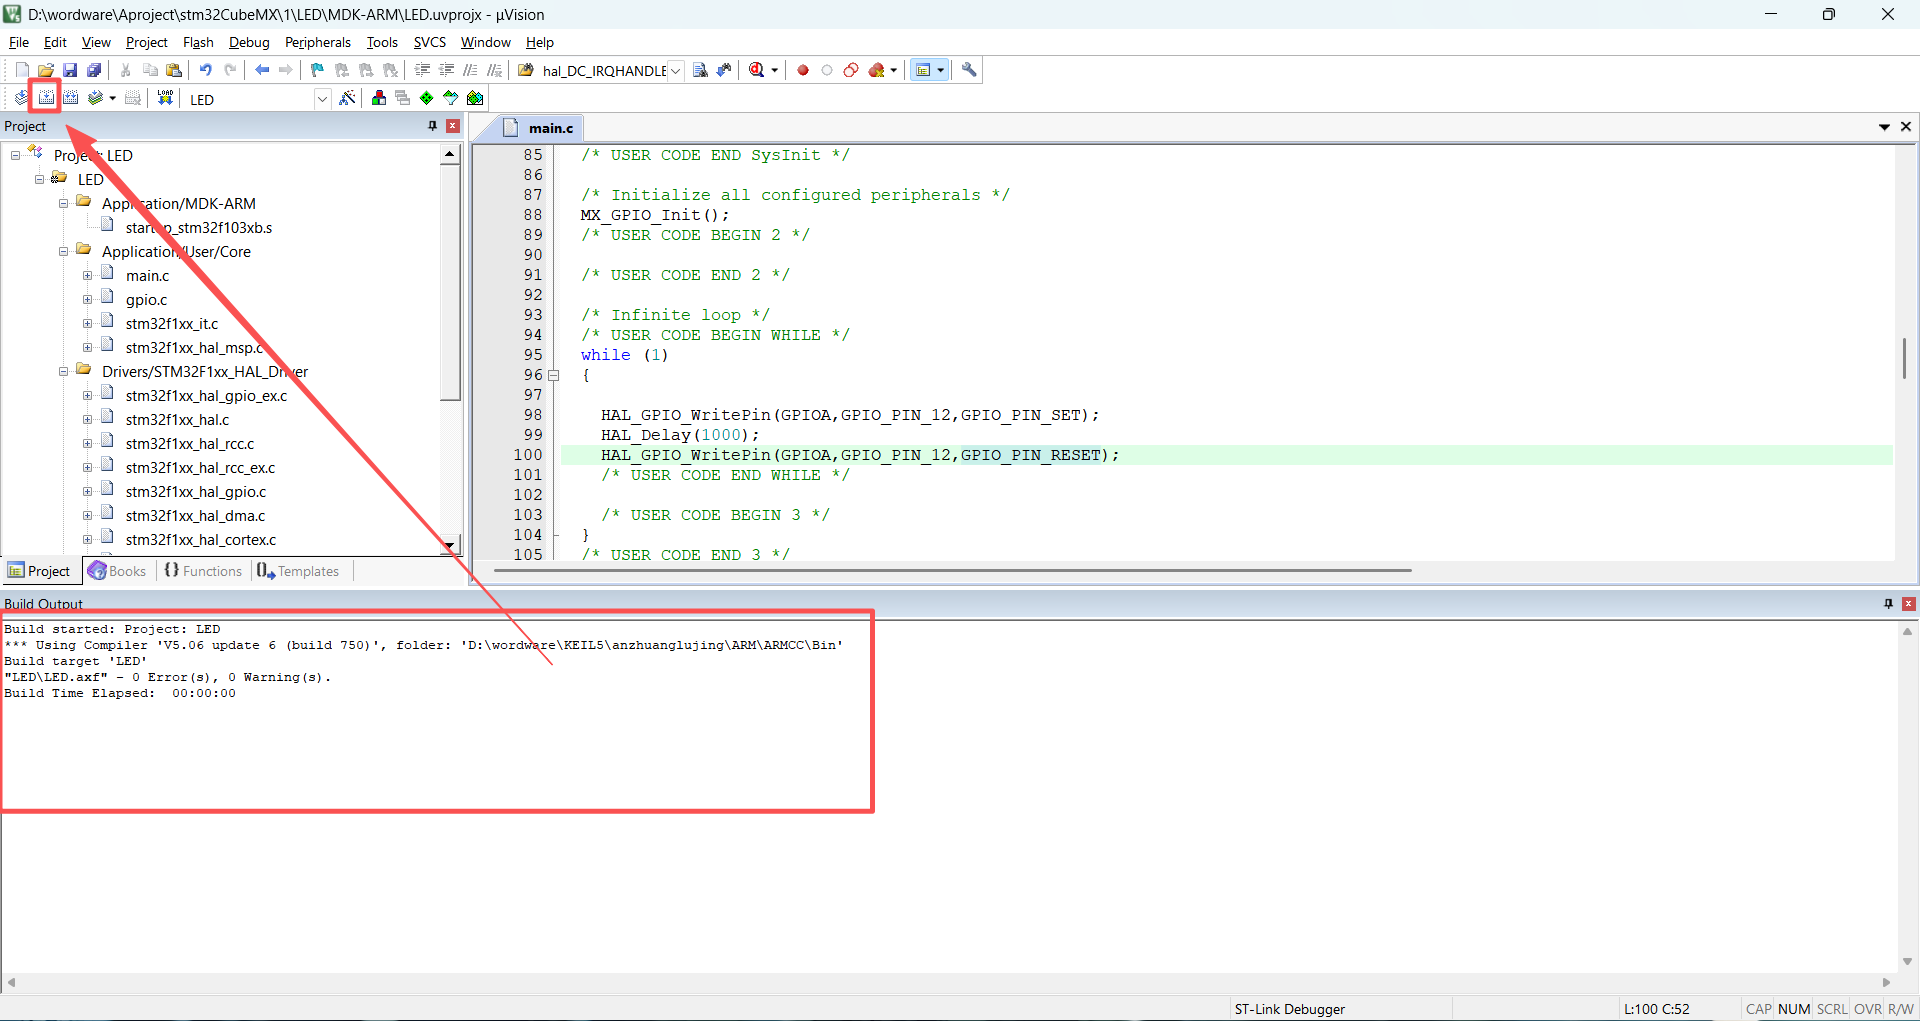The image size is (1920, 1021).
Task: Close the Project panel
Action: point(453,126)
